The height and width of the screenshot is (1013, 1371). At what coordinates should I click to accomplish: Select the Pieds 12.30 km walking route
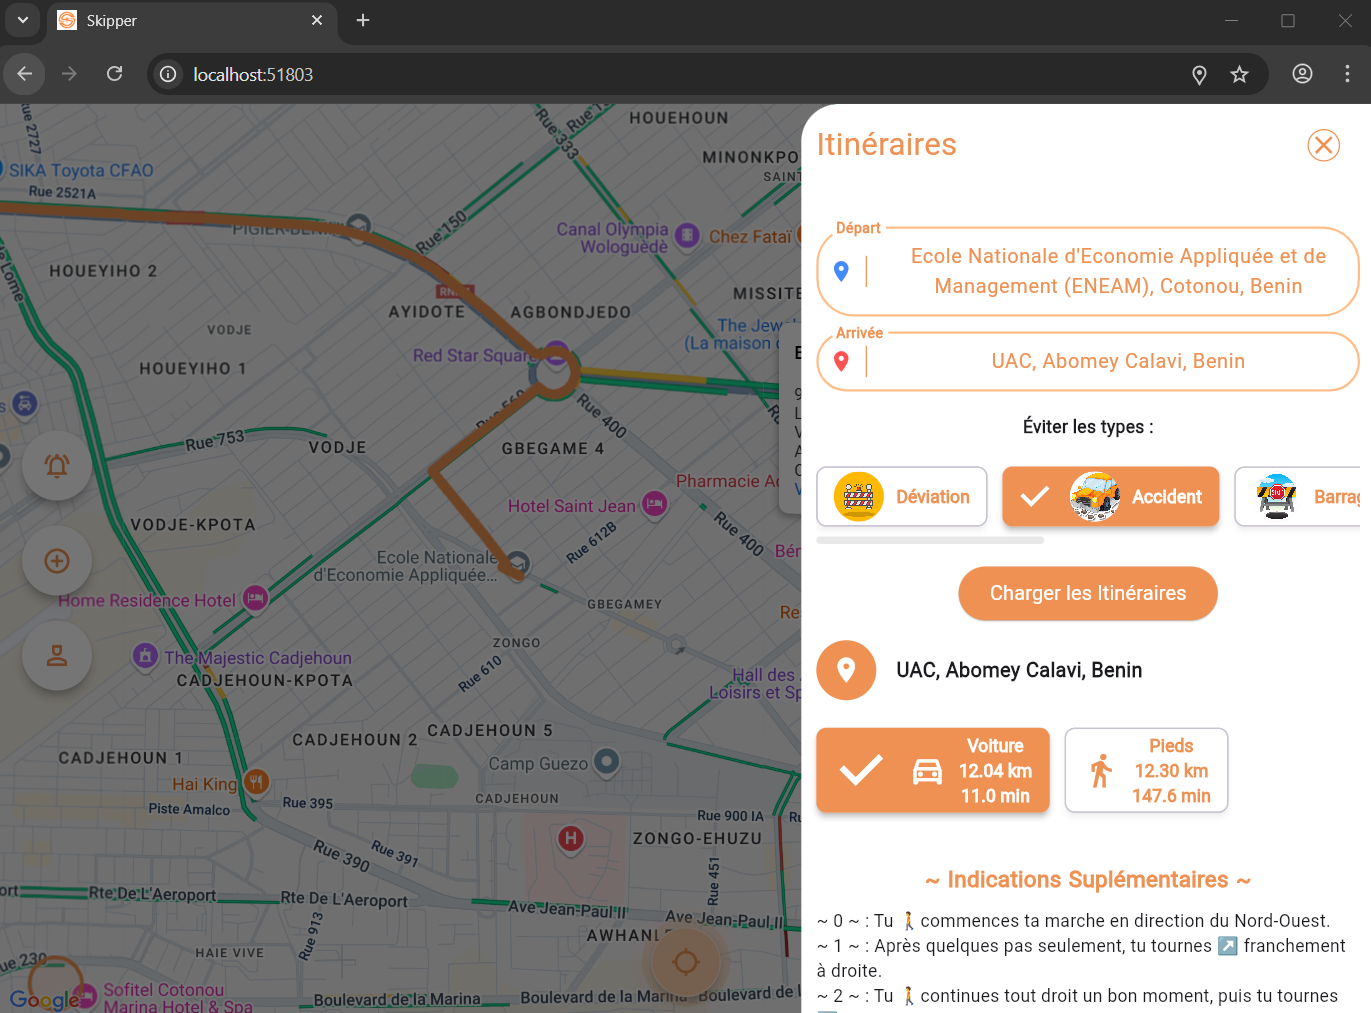pos(1146,770)
